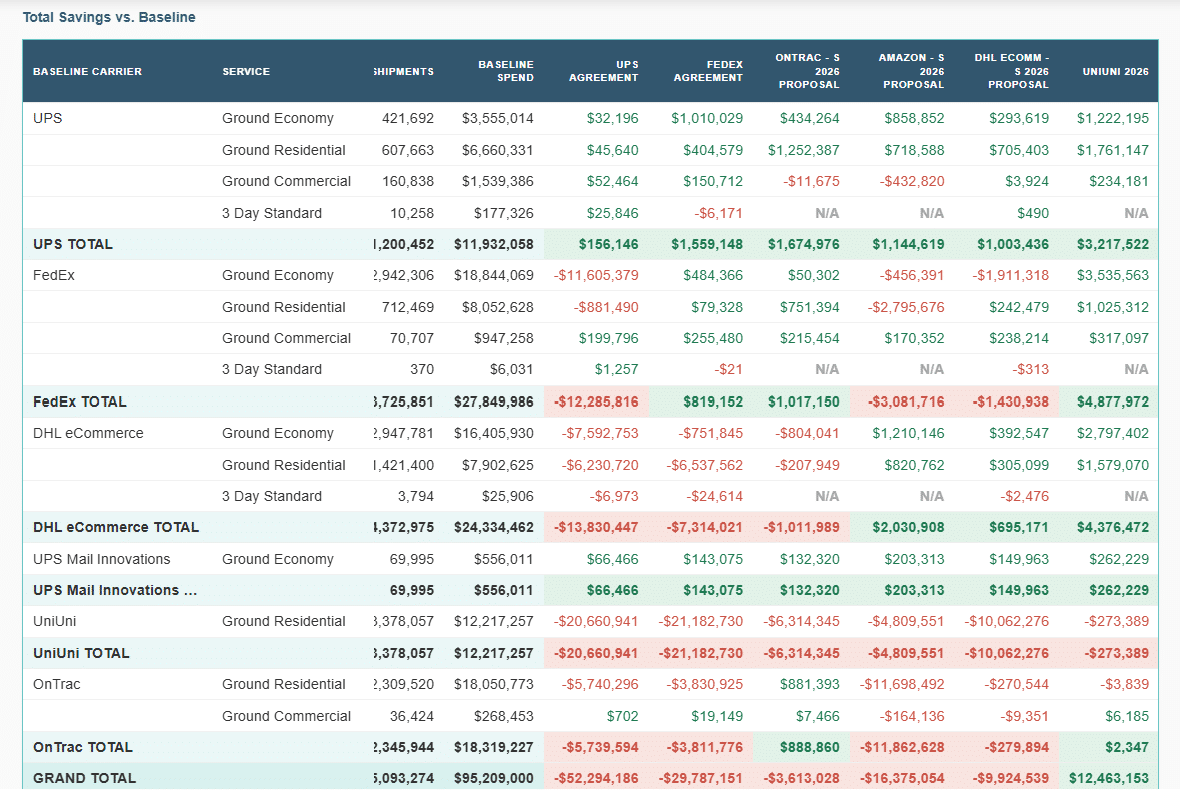Click the SHIPMENTS column header
Image resolution: width=1180 pixels, height=800 pixels.
tap(404, 71)
